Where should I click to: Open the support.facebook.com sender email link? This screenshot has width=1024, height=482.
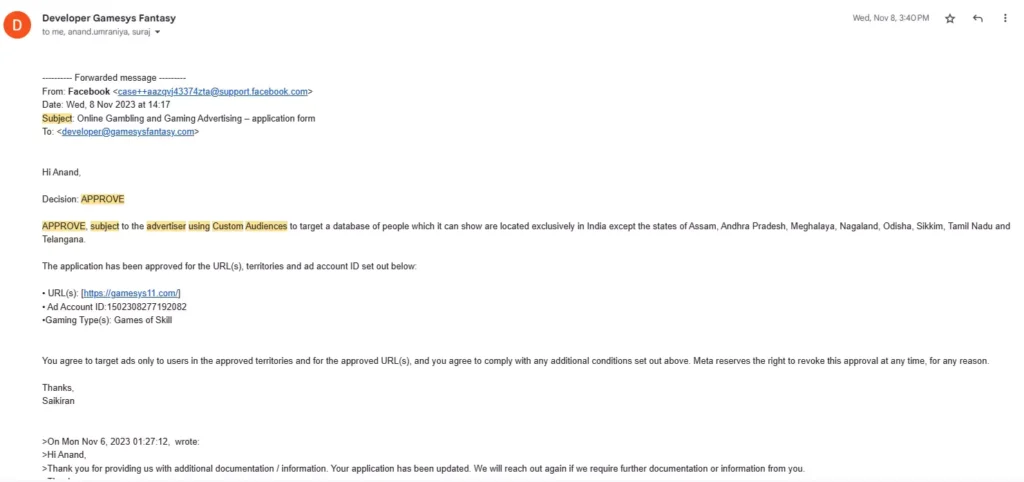212,91
